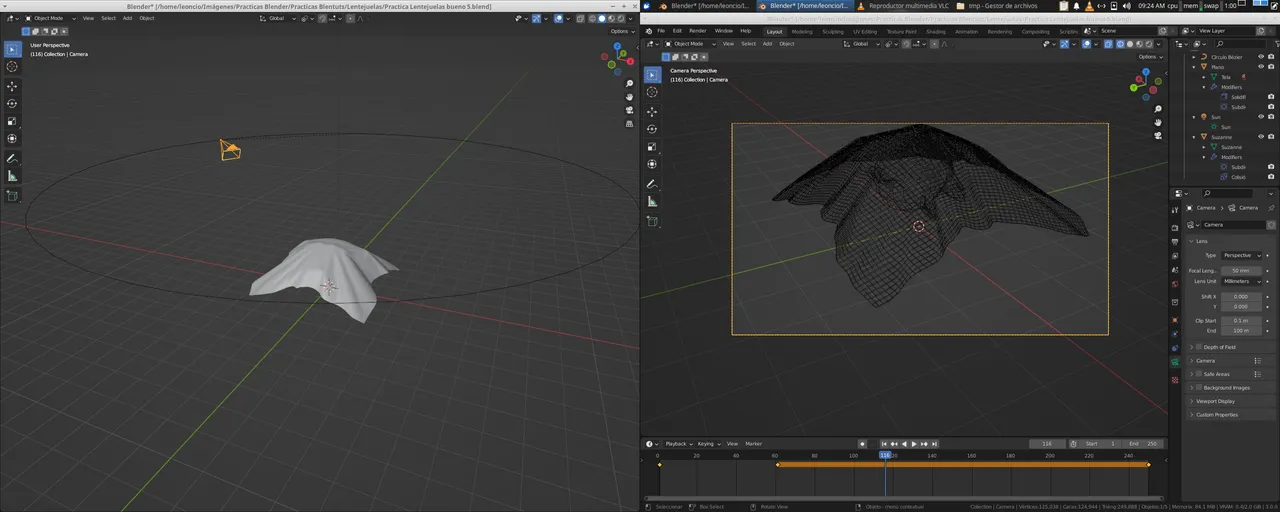Open the File menu
Viewport: 1280px width, 512px height.
coord(661,31)
